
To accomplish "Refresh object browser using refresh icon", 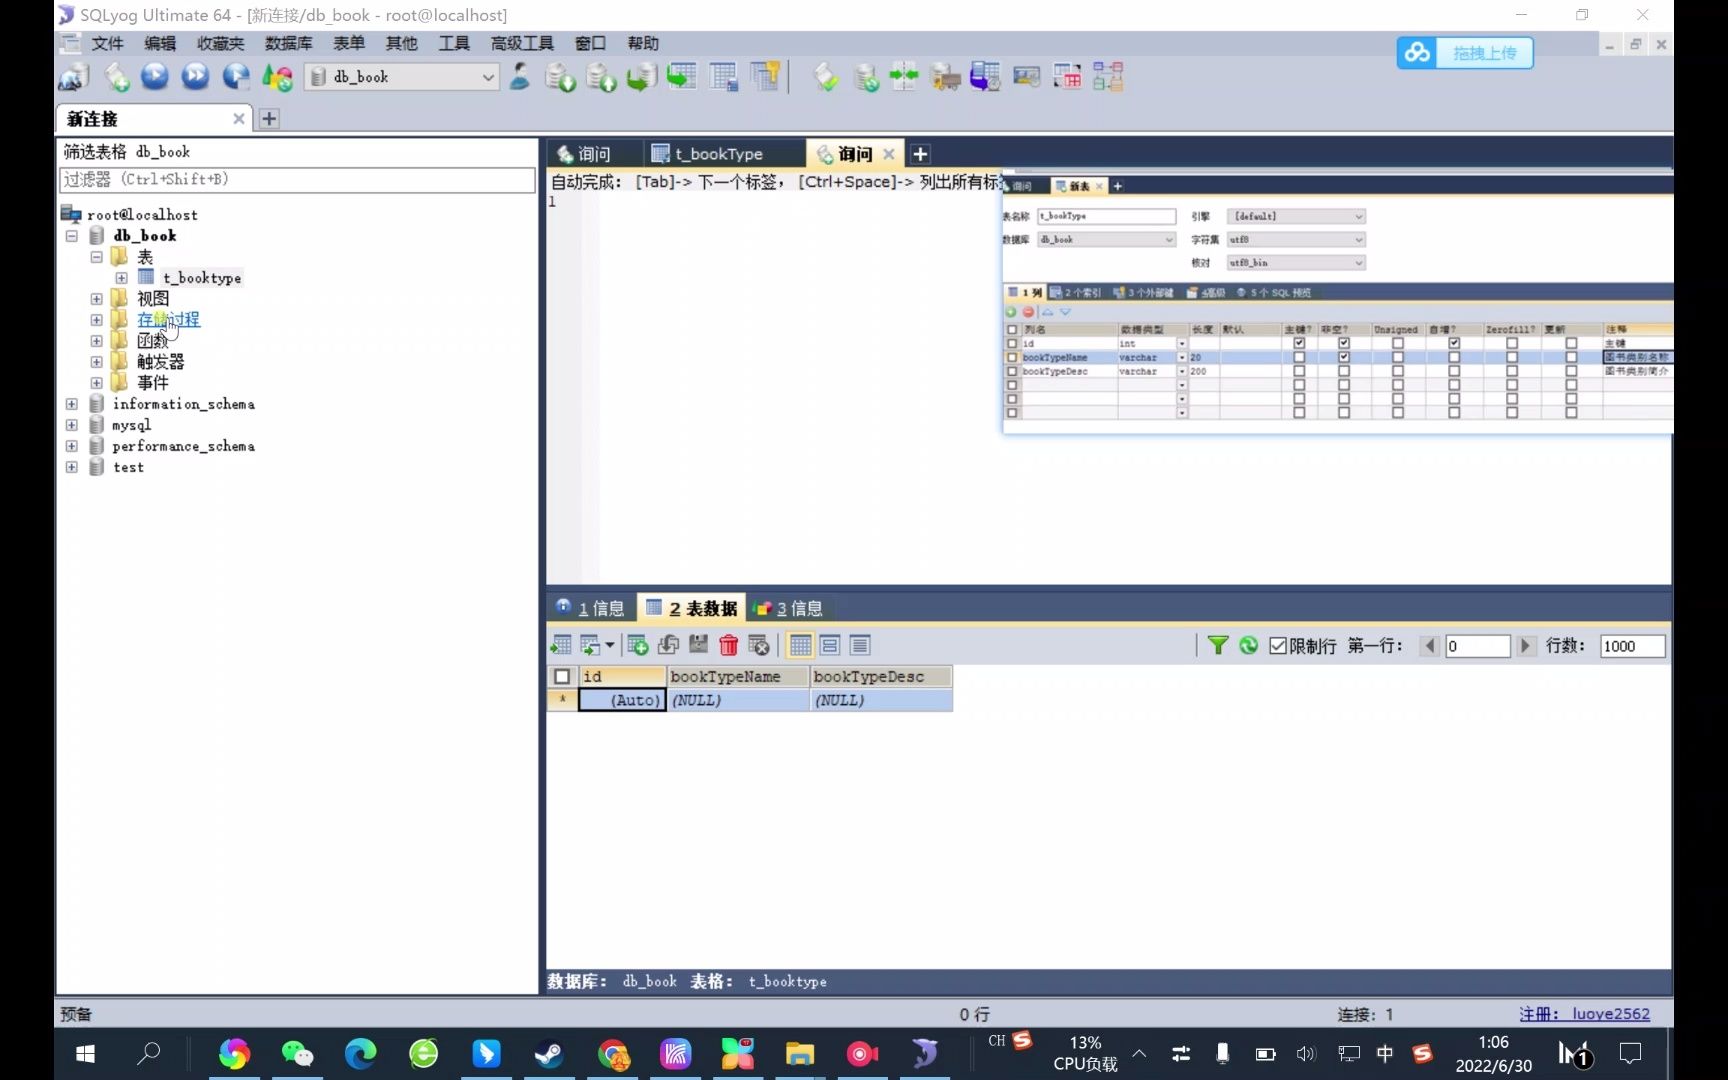I will click(276, 77).
